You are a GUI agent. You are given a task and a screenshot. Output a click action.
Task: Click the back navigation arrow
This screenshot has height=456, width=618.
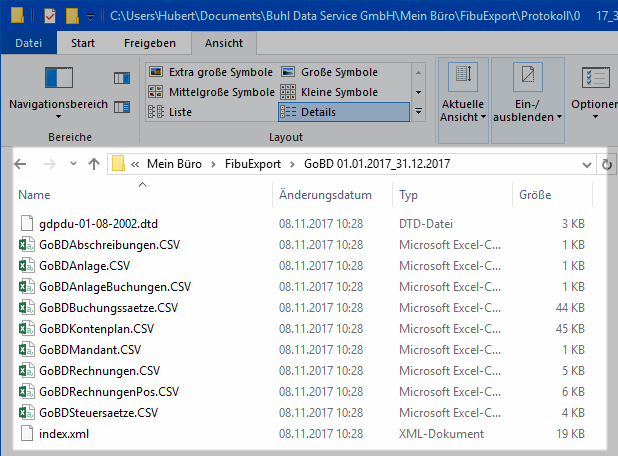(x=21, y=164)
